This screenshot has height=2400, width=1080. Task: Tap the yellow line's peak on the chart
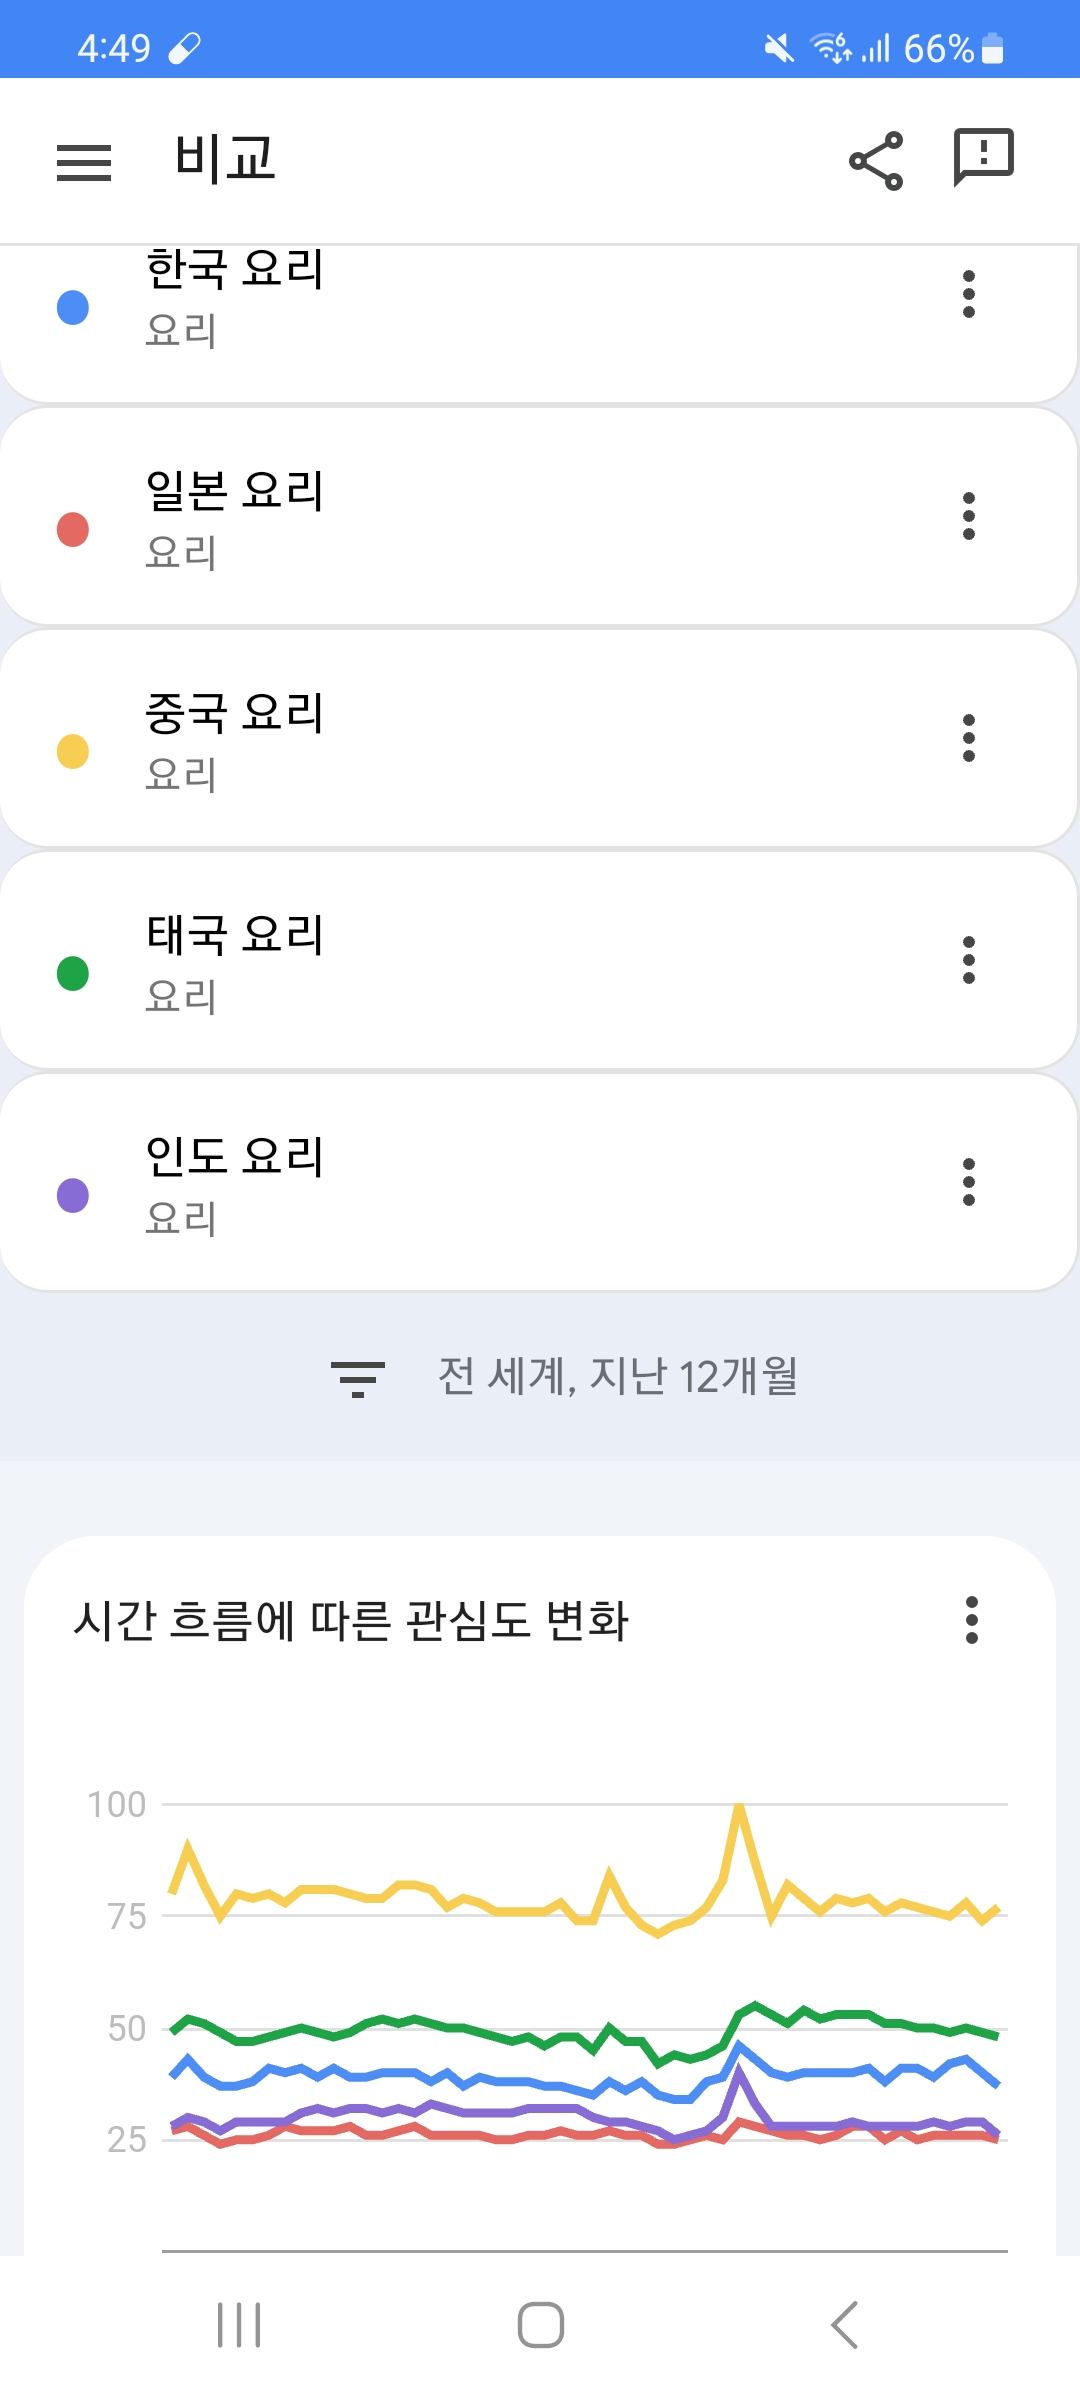(x=739, y=1808)
